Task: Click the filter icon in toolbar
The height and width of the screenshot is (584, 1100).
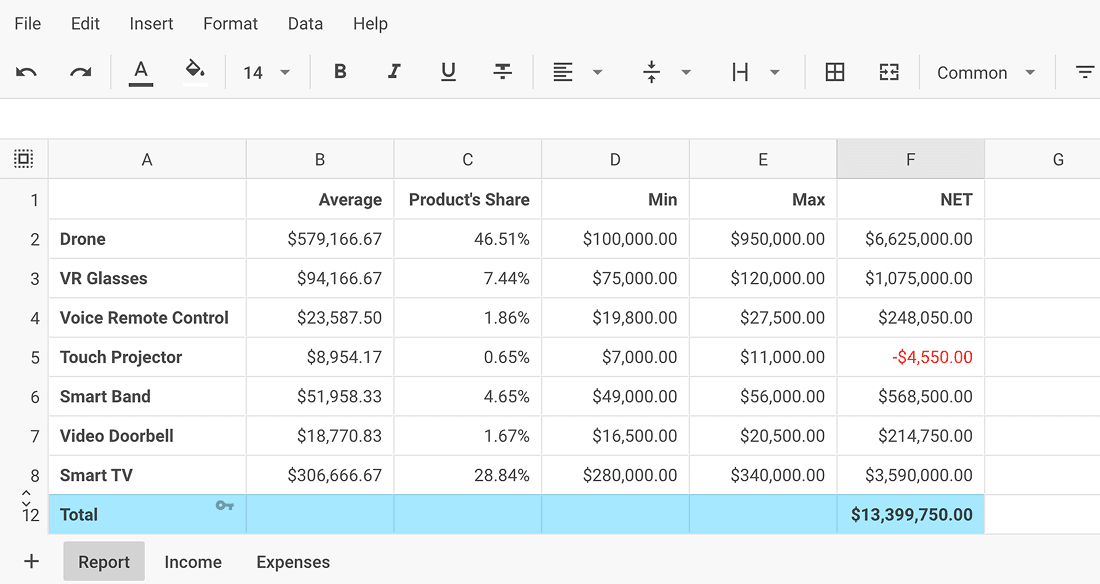Action: tap(1085, 72)
